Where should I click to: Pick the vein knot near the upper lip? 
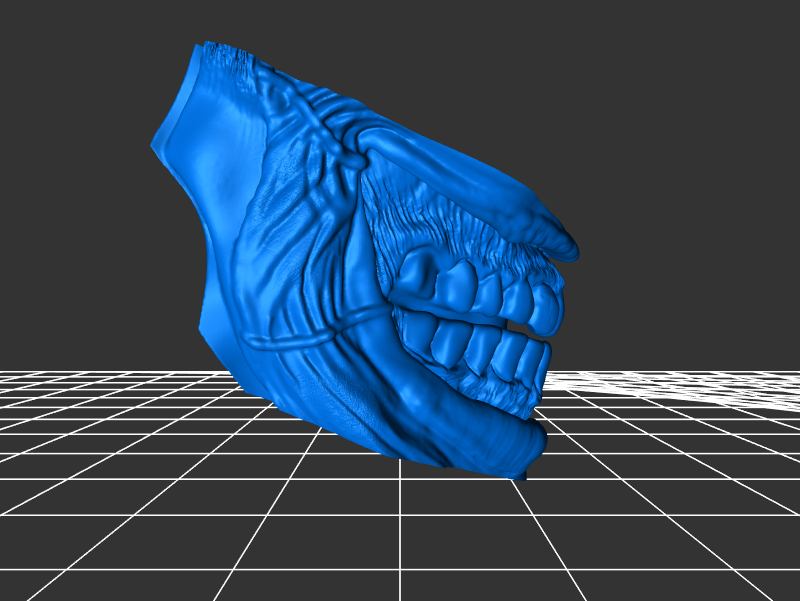click(352, 157)
